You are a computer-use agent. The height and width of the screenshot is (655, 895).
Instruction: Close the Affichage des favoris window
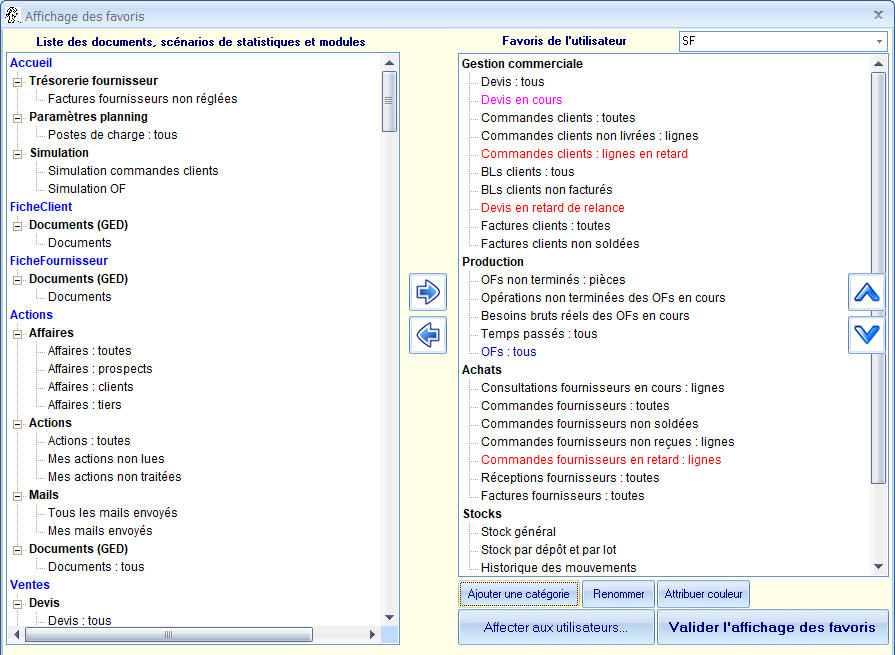879,15
